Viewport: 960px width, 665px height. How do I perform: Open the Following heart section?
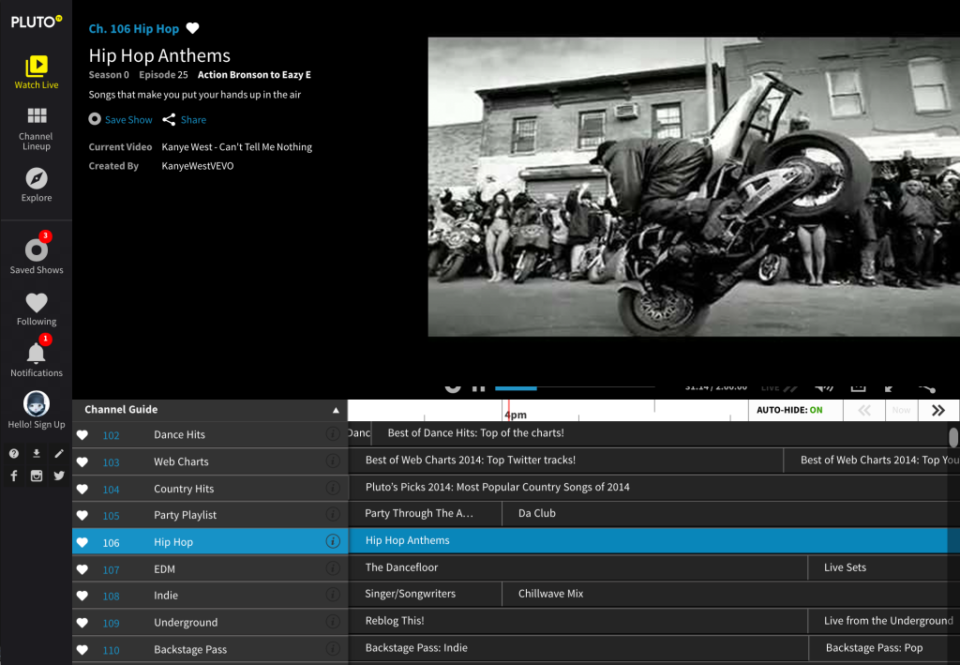36,309
